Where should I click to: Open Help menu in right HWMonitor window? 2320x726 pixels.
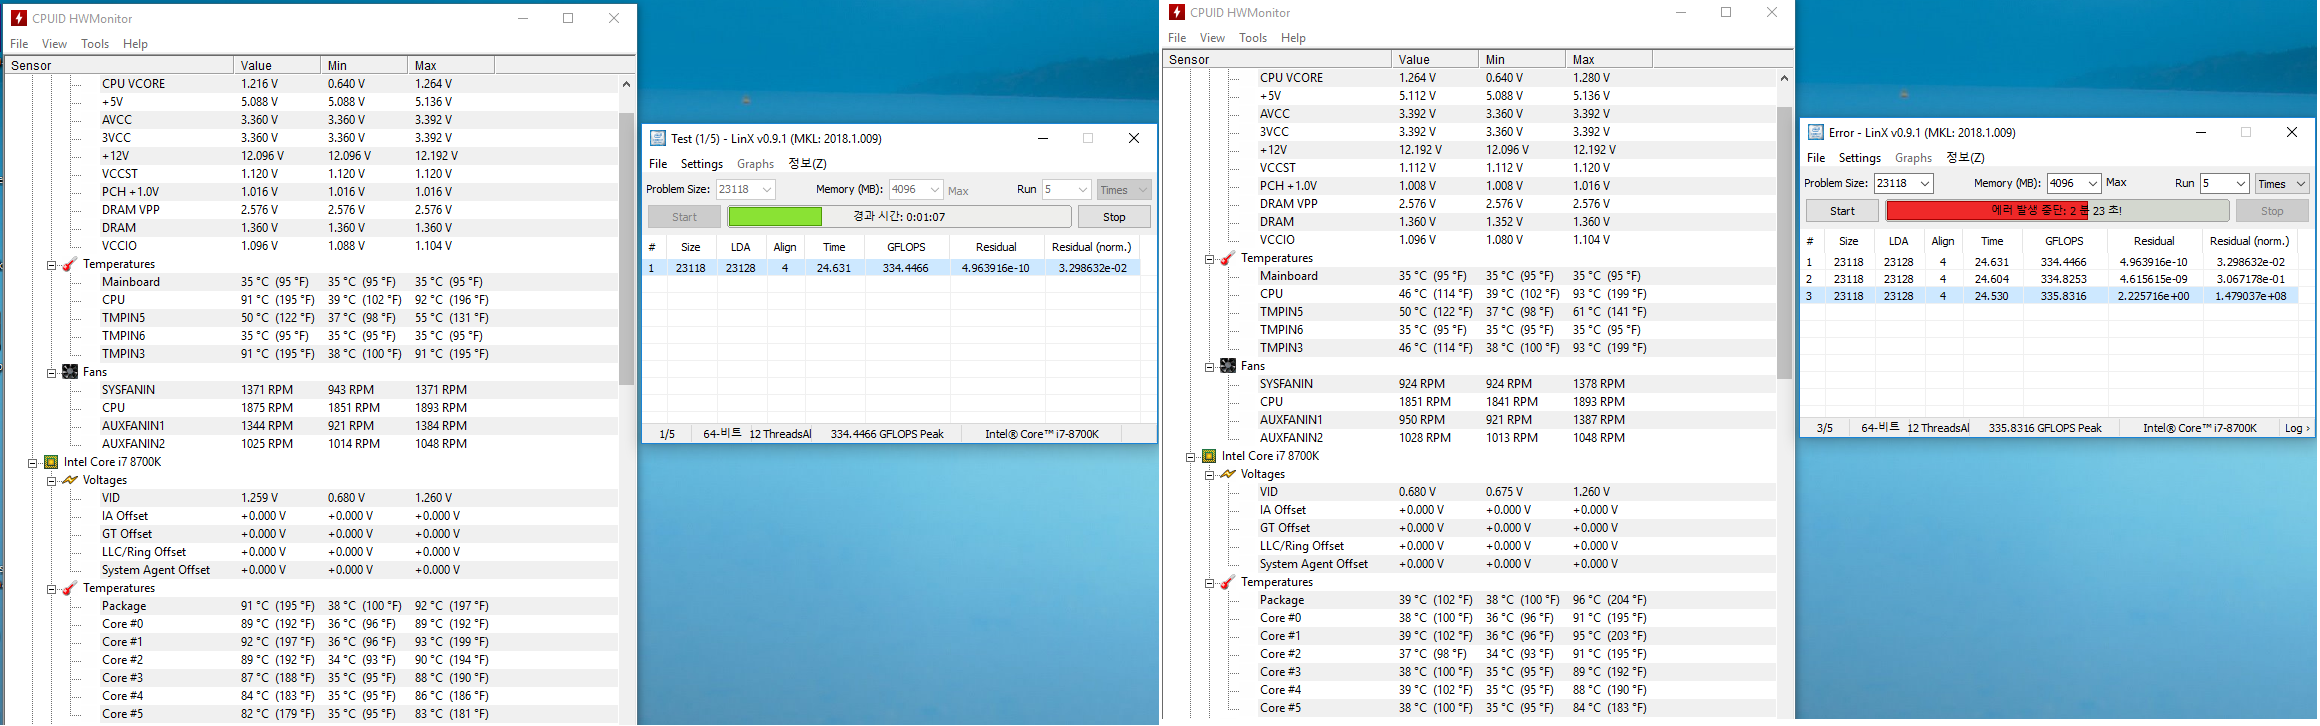[x=1294, y=38]
